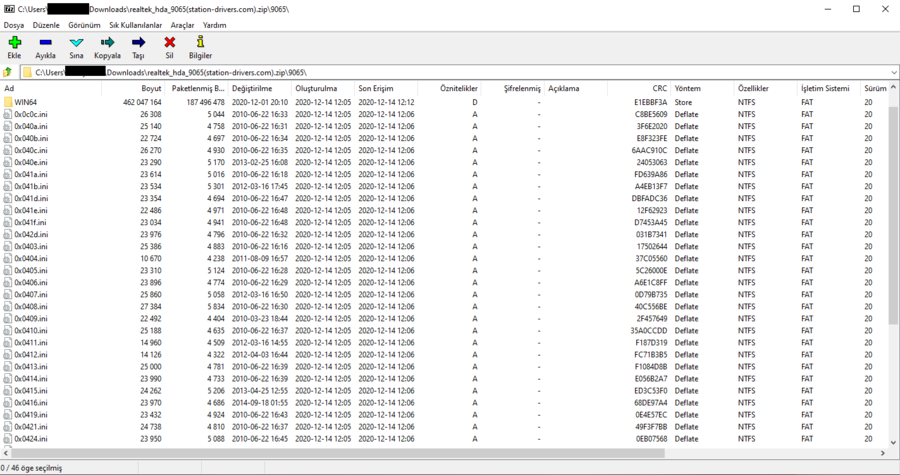Select the file name 0x0416.ini

pyautogui.click(x=32, y=403)
